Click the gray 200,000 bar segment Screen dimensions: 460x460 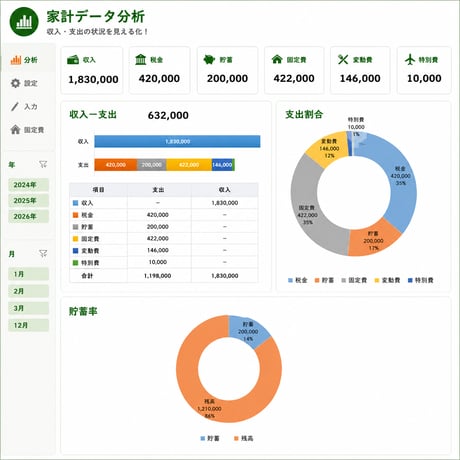tap(152, 165)
